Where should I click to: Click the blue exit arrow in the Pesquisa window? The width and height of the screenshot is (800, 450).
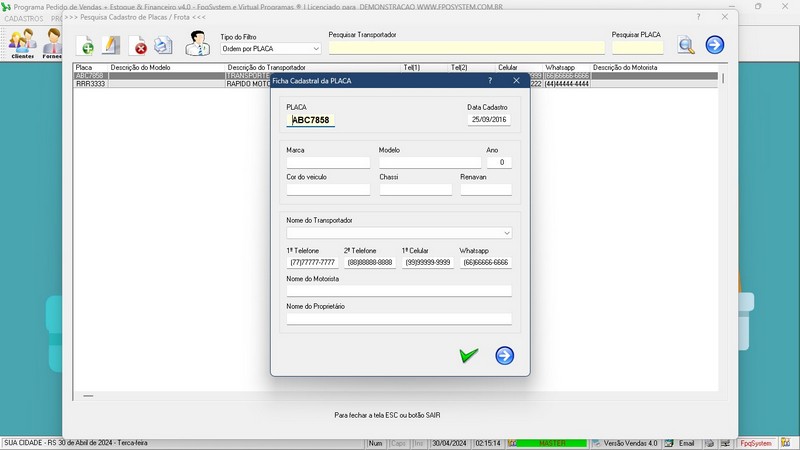point(715,45)
